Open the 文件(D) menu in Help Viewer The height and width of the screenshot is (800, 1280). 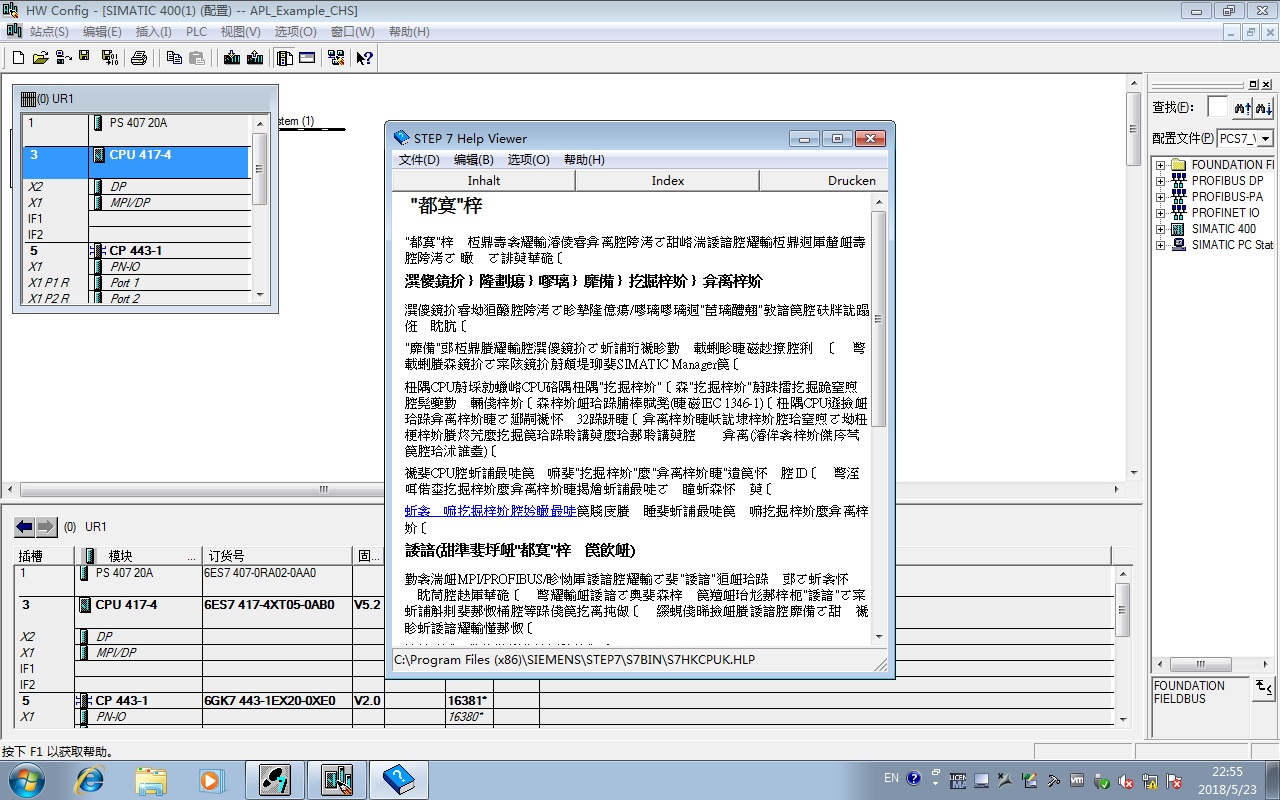tap(419, 160)
